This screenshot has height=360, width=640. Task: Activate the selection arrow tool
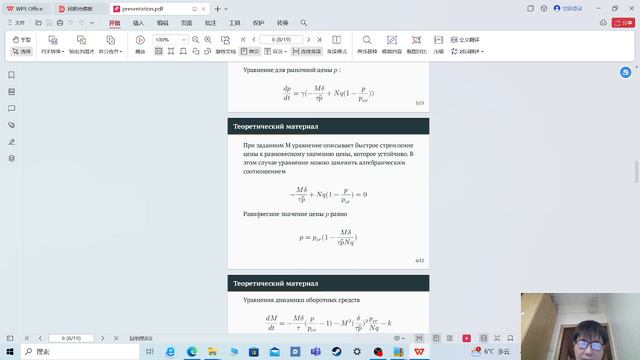pyautogui.click(x=21, y=51)
